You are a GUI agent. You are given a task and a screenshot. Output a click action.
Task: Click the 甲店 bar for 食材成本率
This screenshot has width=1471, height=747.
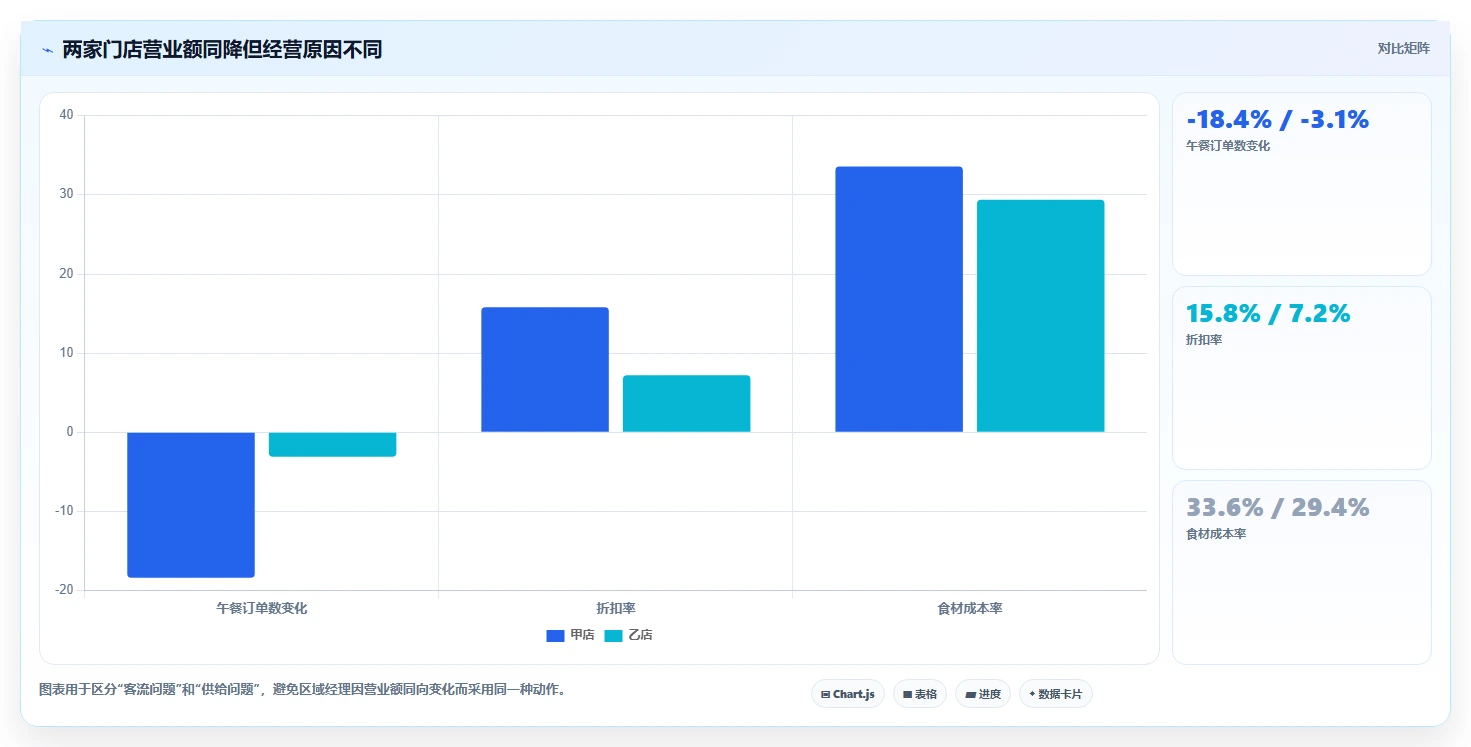point(899,299)
